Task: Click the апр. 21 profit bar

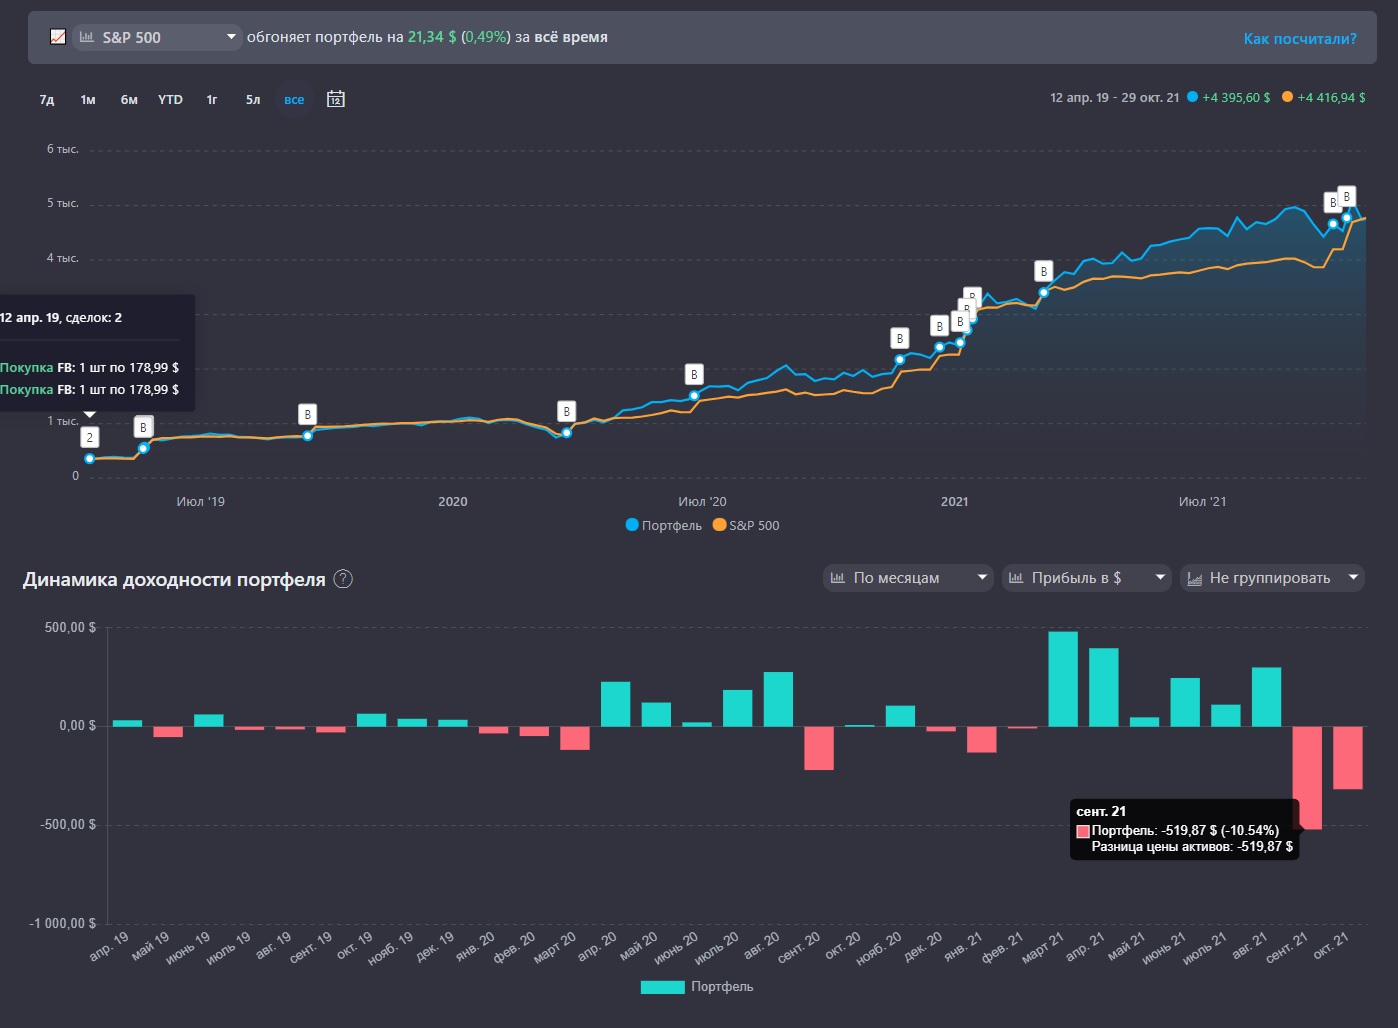Action: pos(1104,687)
